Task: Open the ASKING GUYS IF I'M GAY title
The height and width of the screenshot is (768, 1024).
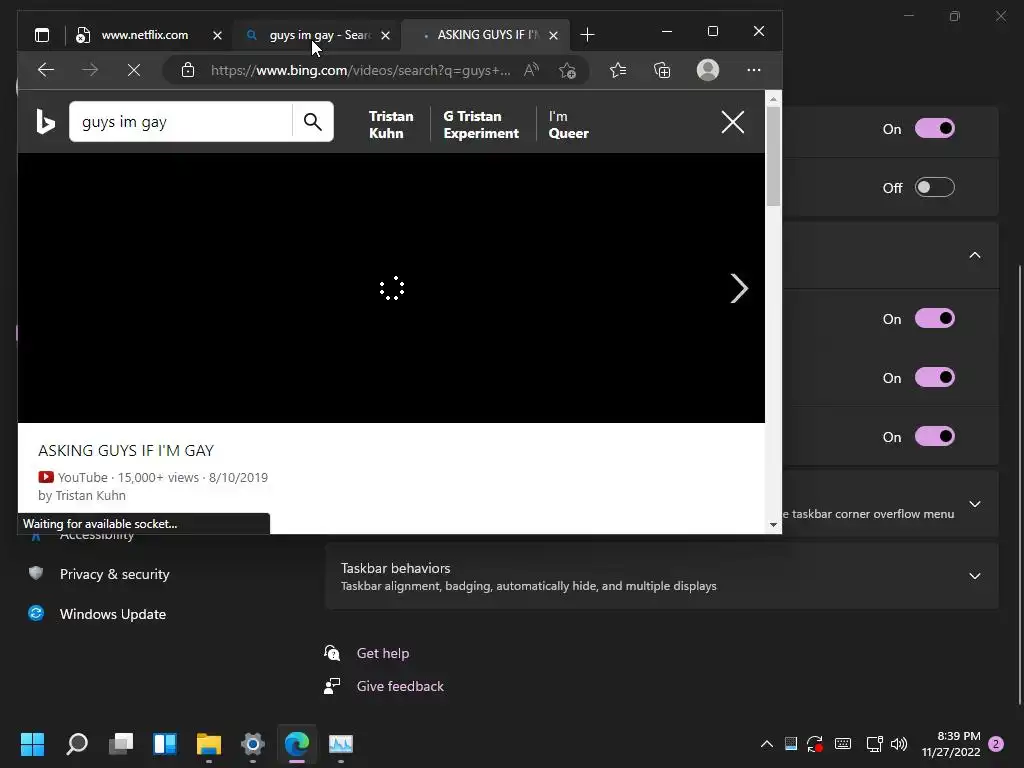Action: (x=125, y=451)
